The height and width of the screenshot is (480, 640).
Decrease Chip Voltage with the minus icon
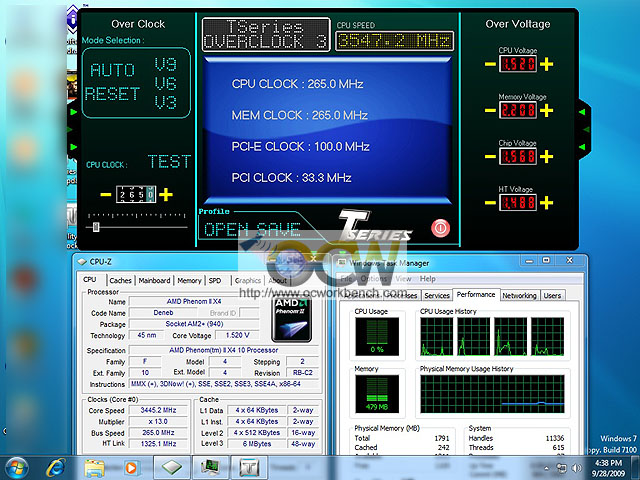(490, 156)
